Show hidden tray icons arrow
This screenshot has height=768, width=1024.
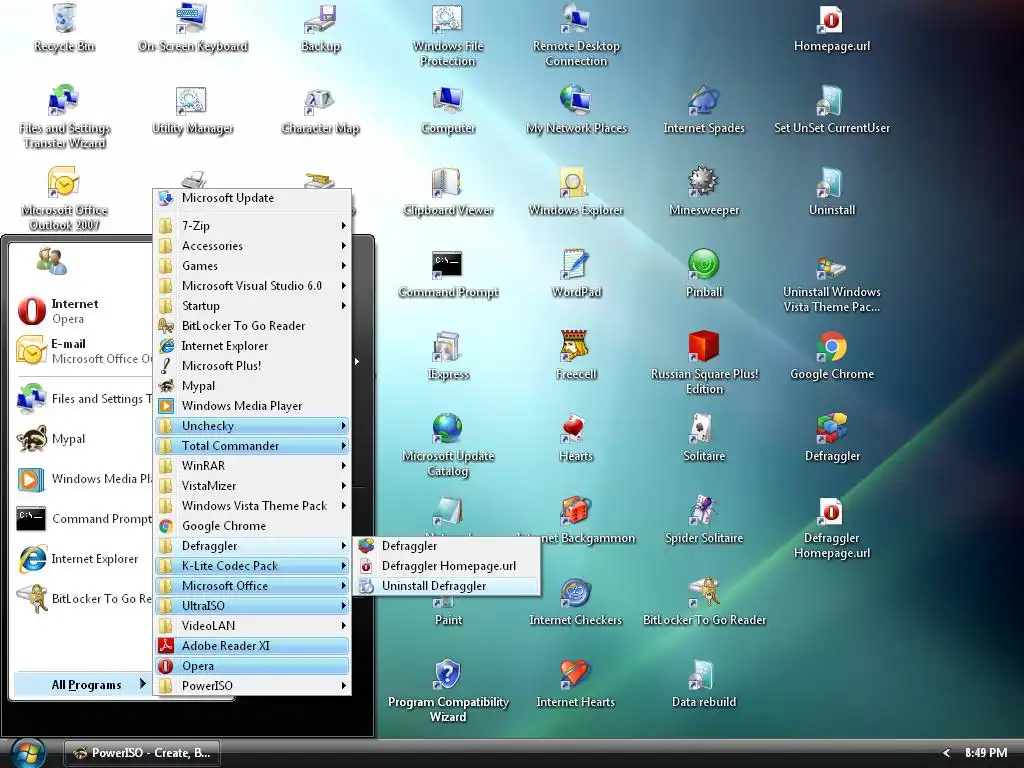[945, 753]
